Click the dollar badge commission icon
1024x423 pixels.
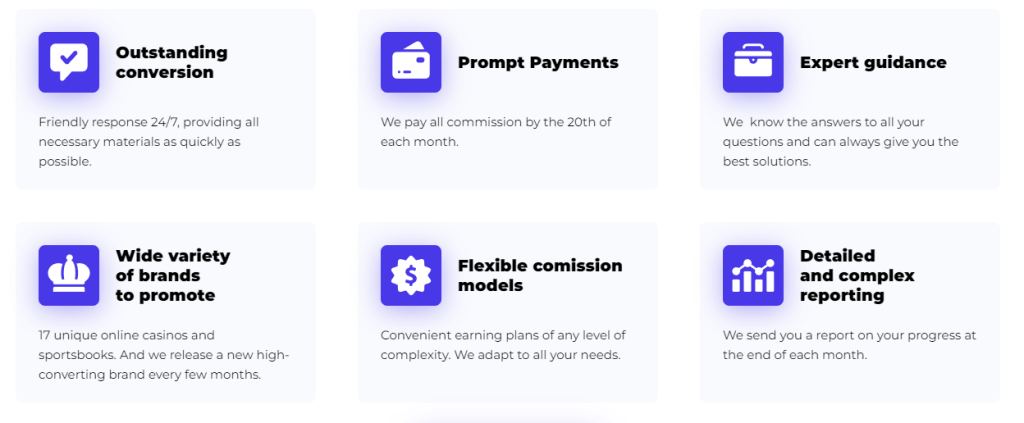pos(411,275)
